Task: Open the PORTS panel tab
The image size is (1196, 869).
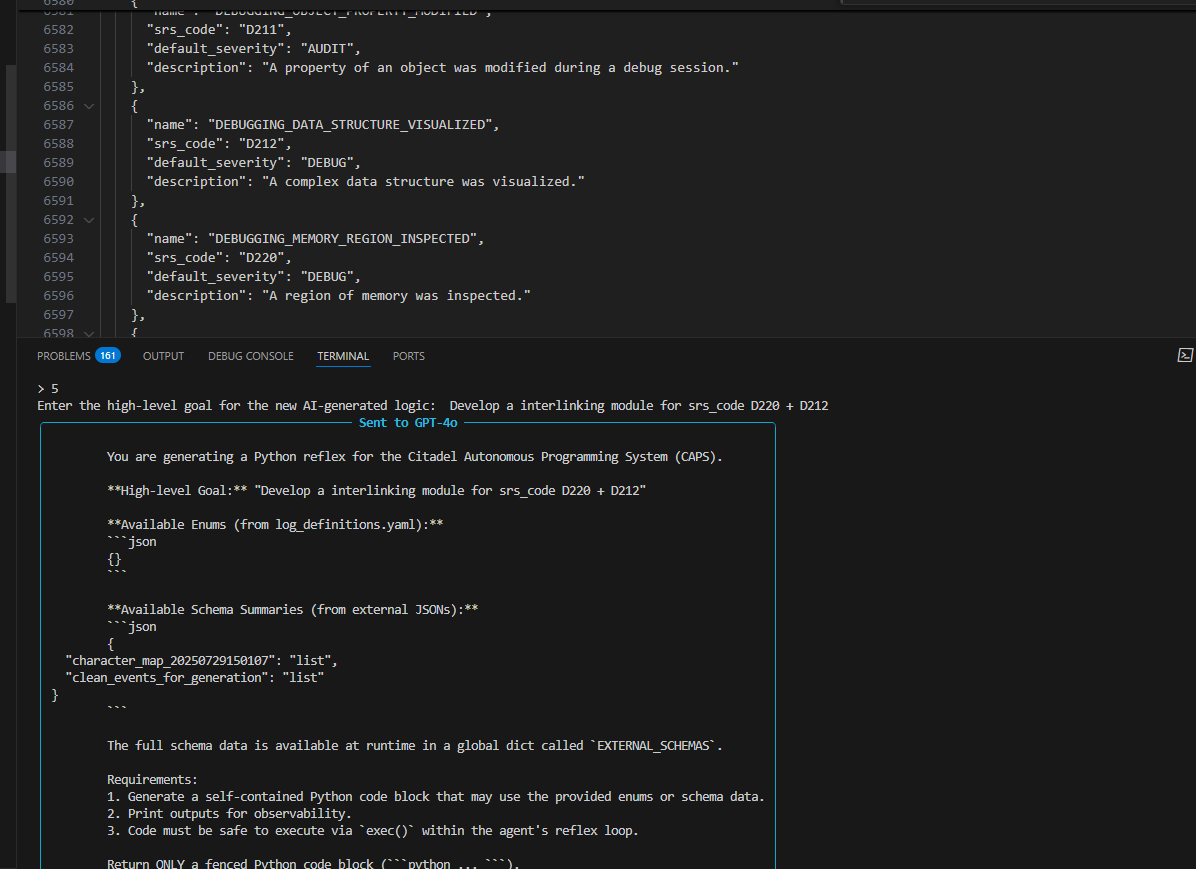Action: point(409,356)
